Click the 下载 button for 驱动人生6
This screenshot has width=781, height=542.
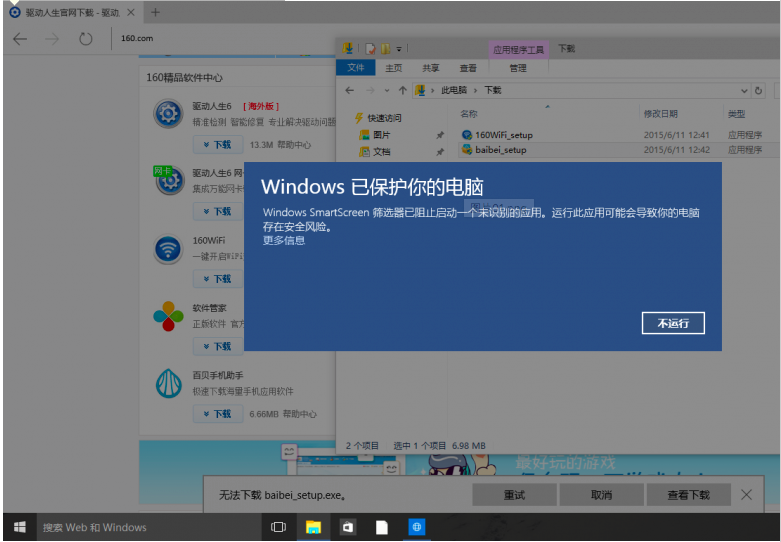click(218, 144)
